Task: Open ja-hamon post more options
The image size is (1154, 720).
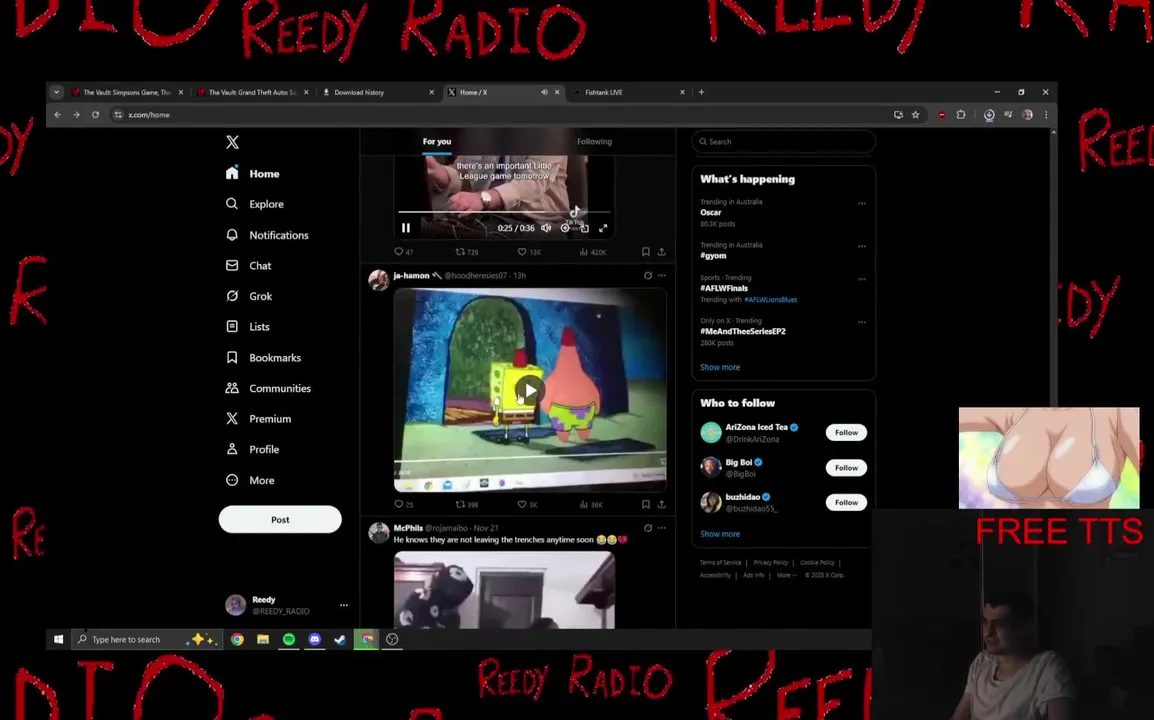Action: coord(662,275)
